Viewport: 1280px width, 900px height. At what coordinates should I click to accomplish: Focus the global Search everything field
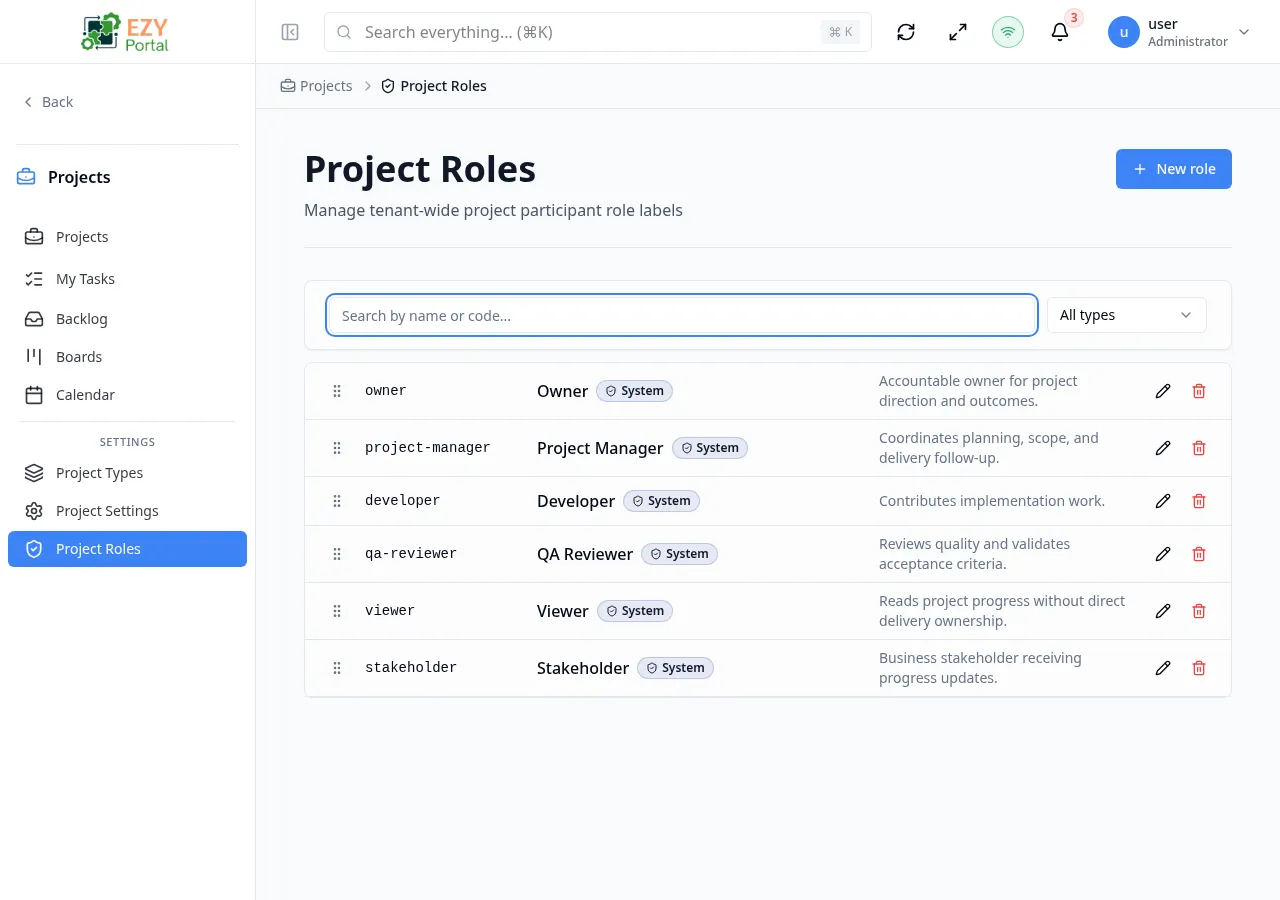[598, 32]
